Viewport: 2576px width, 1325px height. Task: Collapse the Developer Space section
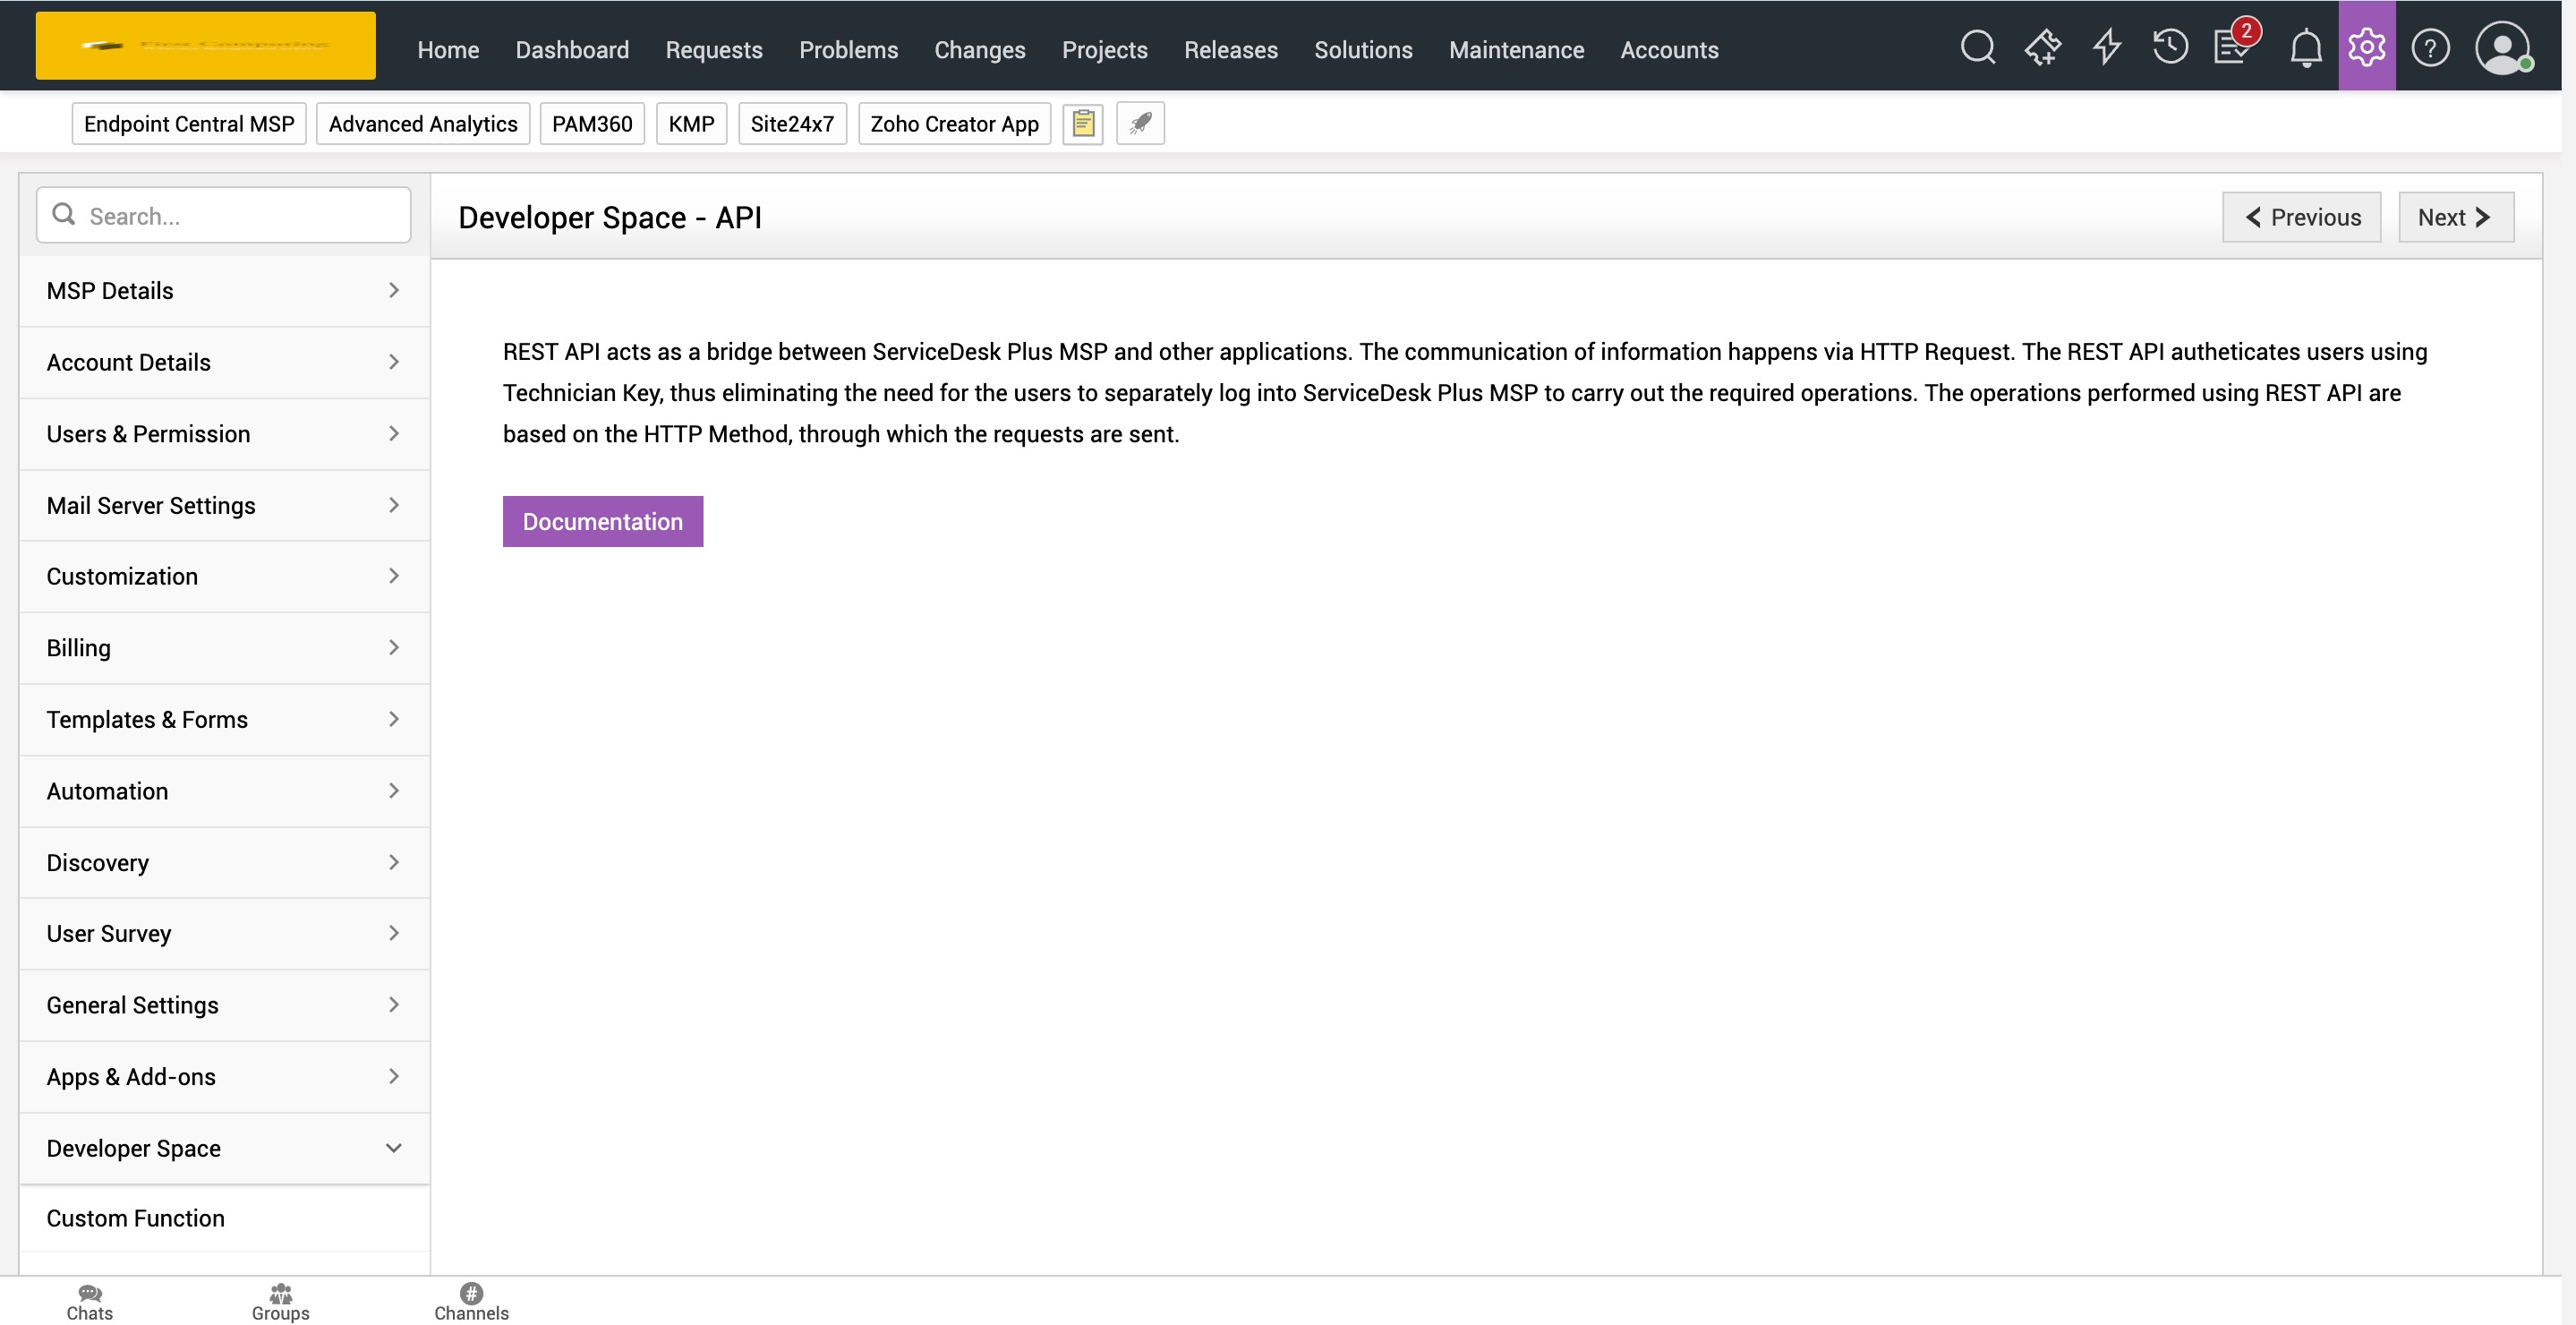coord(224,1148)
